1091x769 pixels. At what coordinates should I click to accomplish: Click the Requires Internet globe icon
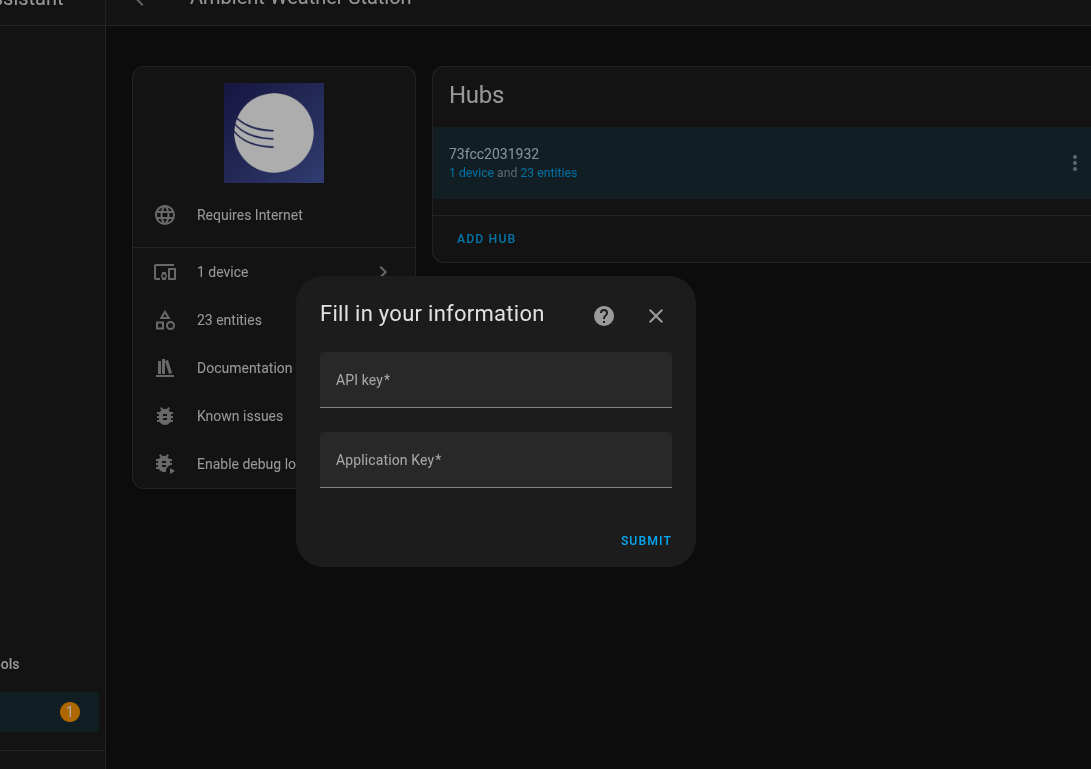point(165,215)
